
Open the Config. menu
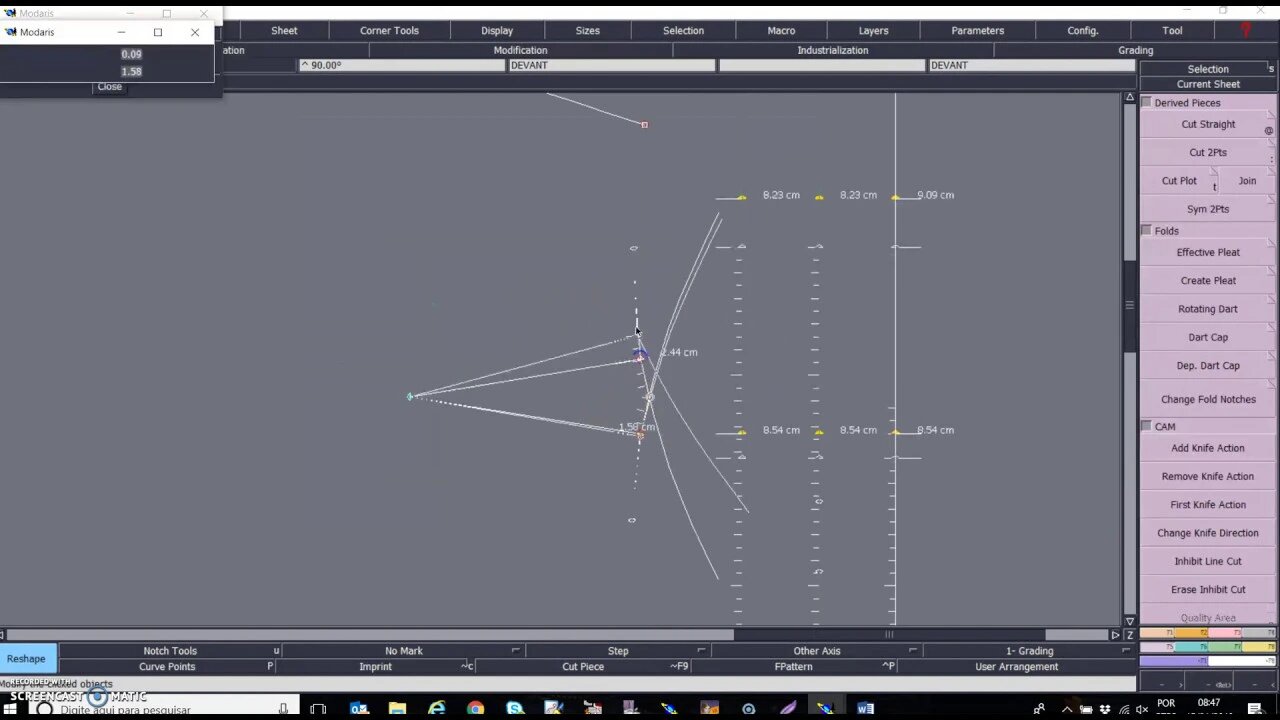(x=1083, y=30)
